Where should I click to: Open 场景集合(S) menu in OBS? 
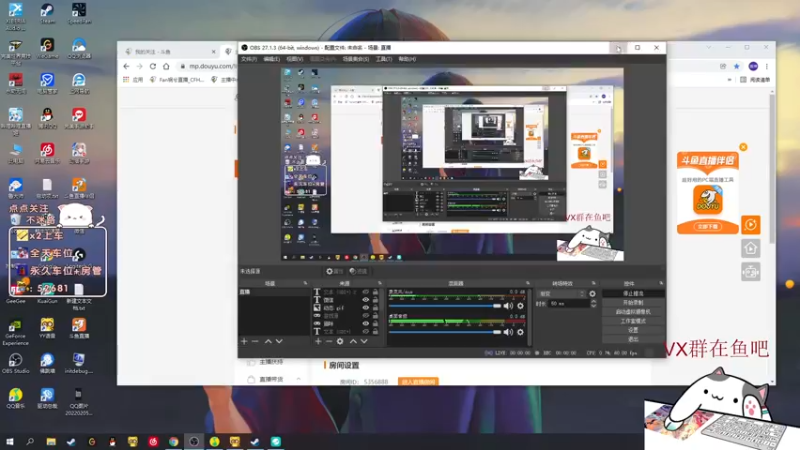(356, 59)
